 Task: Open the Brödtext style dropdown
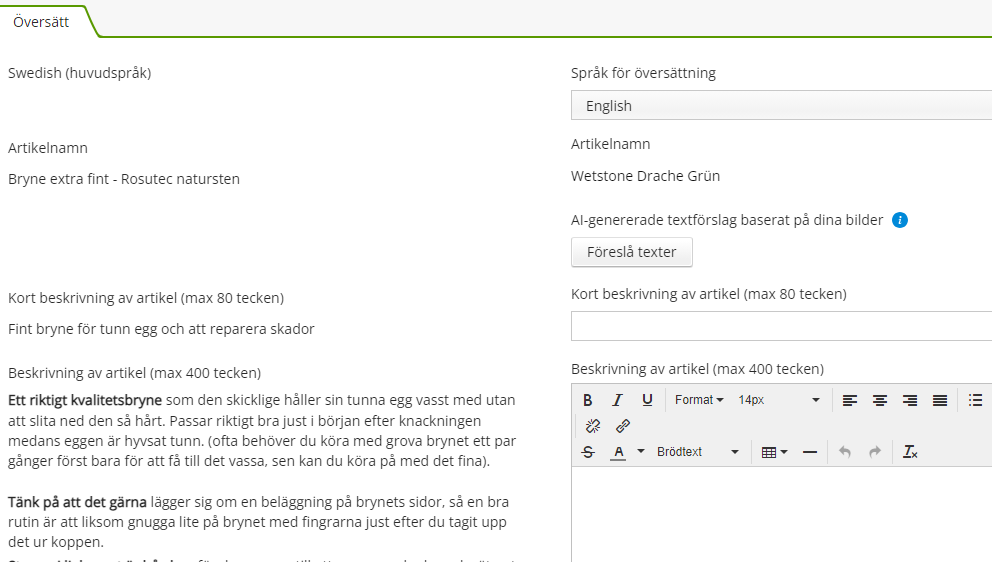pos(697,452)
